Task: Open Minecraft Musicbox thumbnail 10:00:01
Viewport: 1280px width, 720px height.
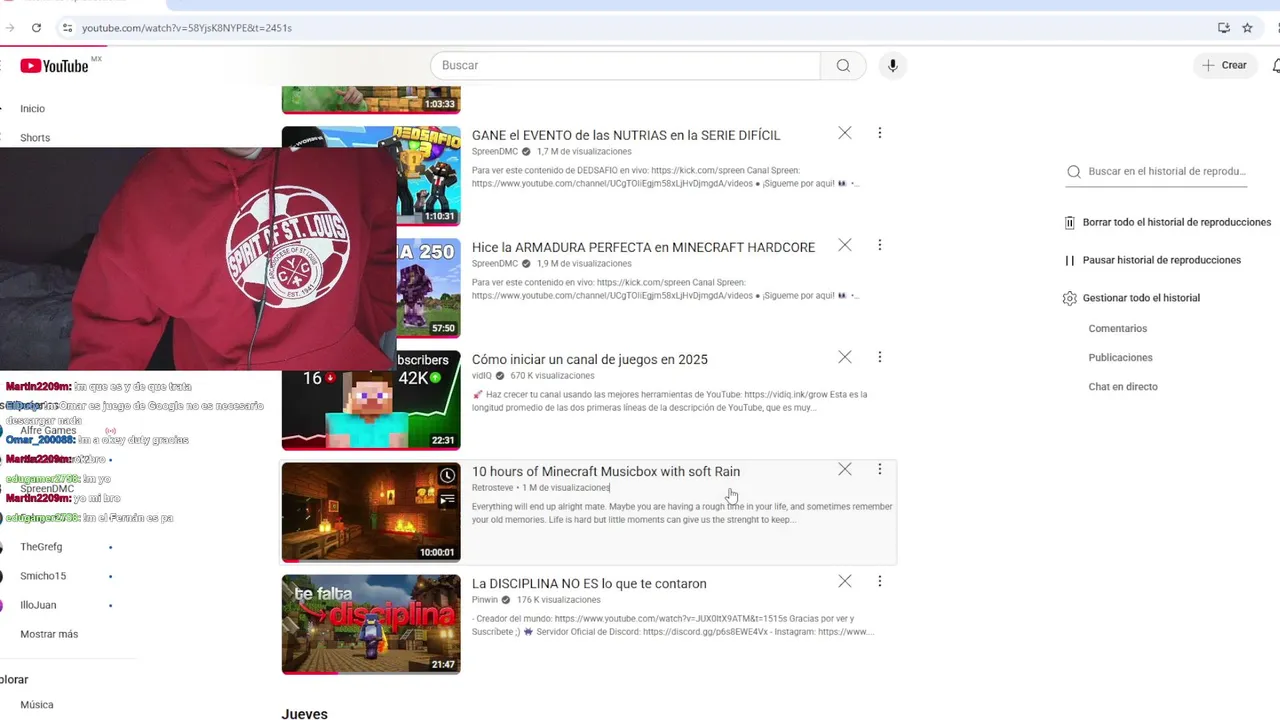Action: point(371,512)
